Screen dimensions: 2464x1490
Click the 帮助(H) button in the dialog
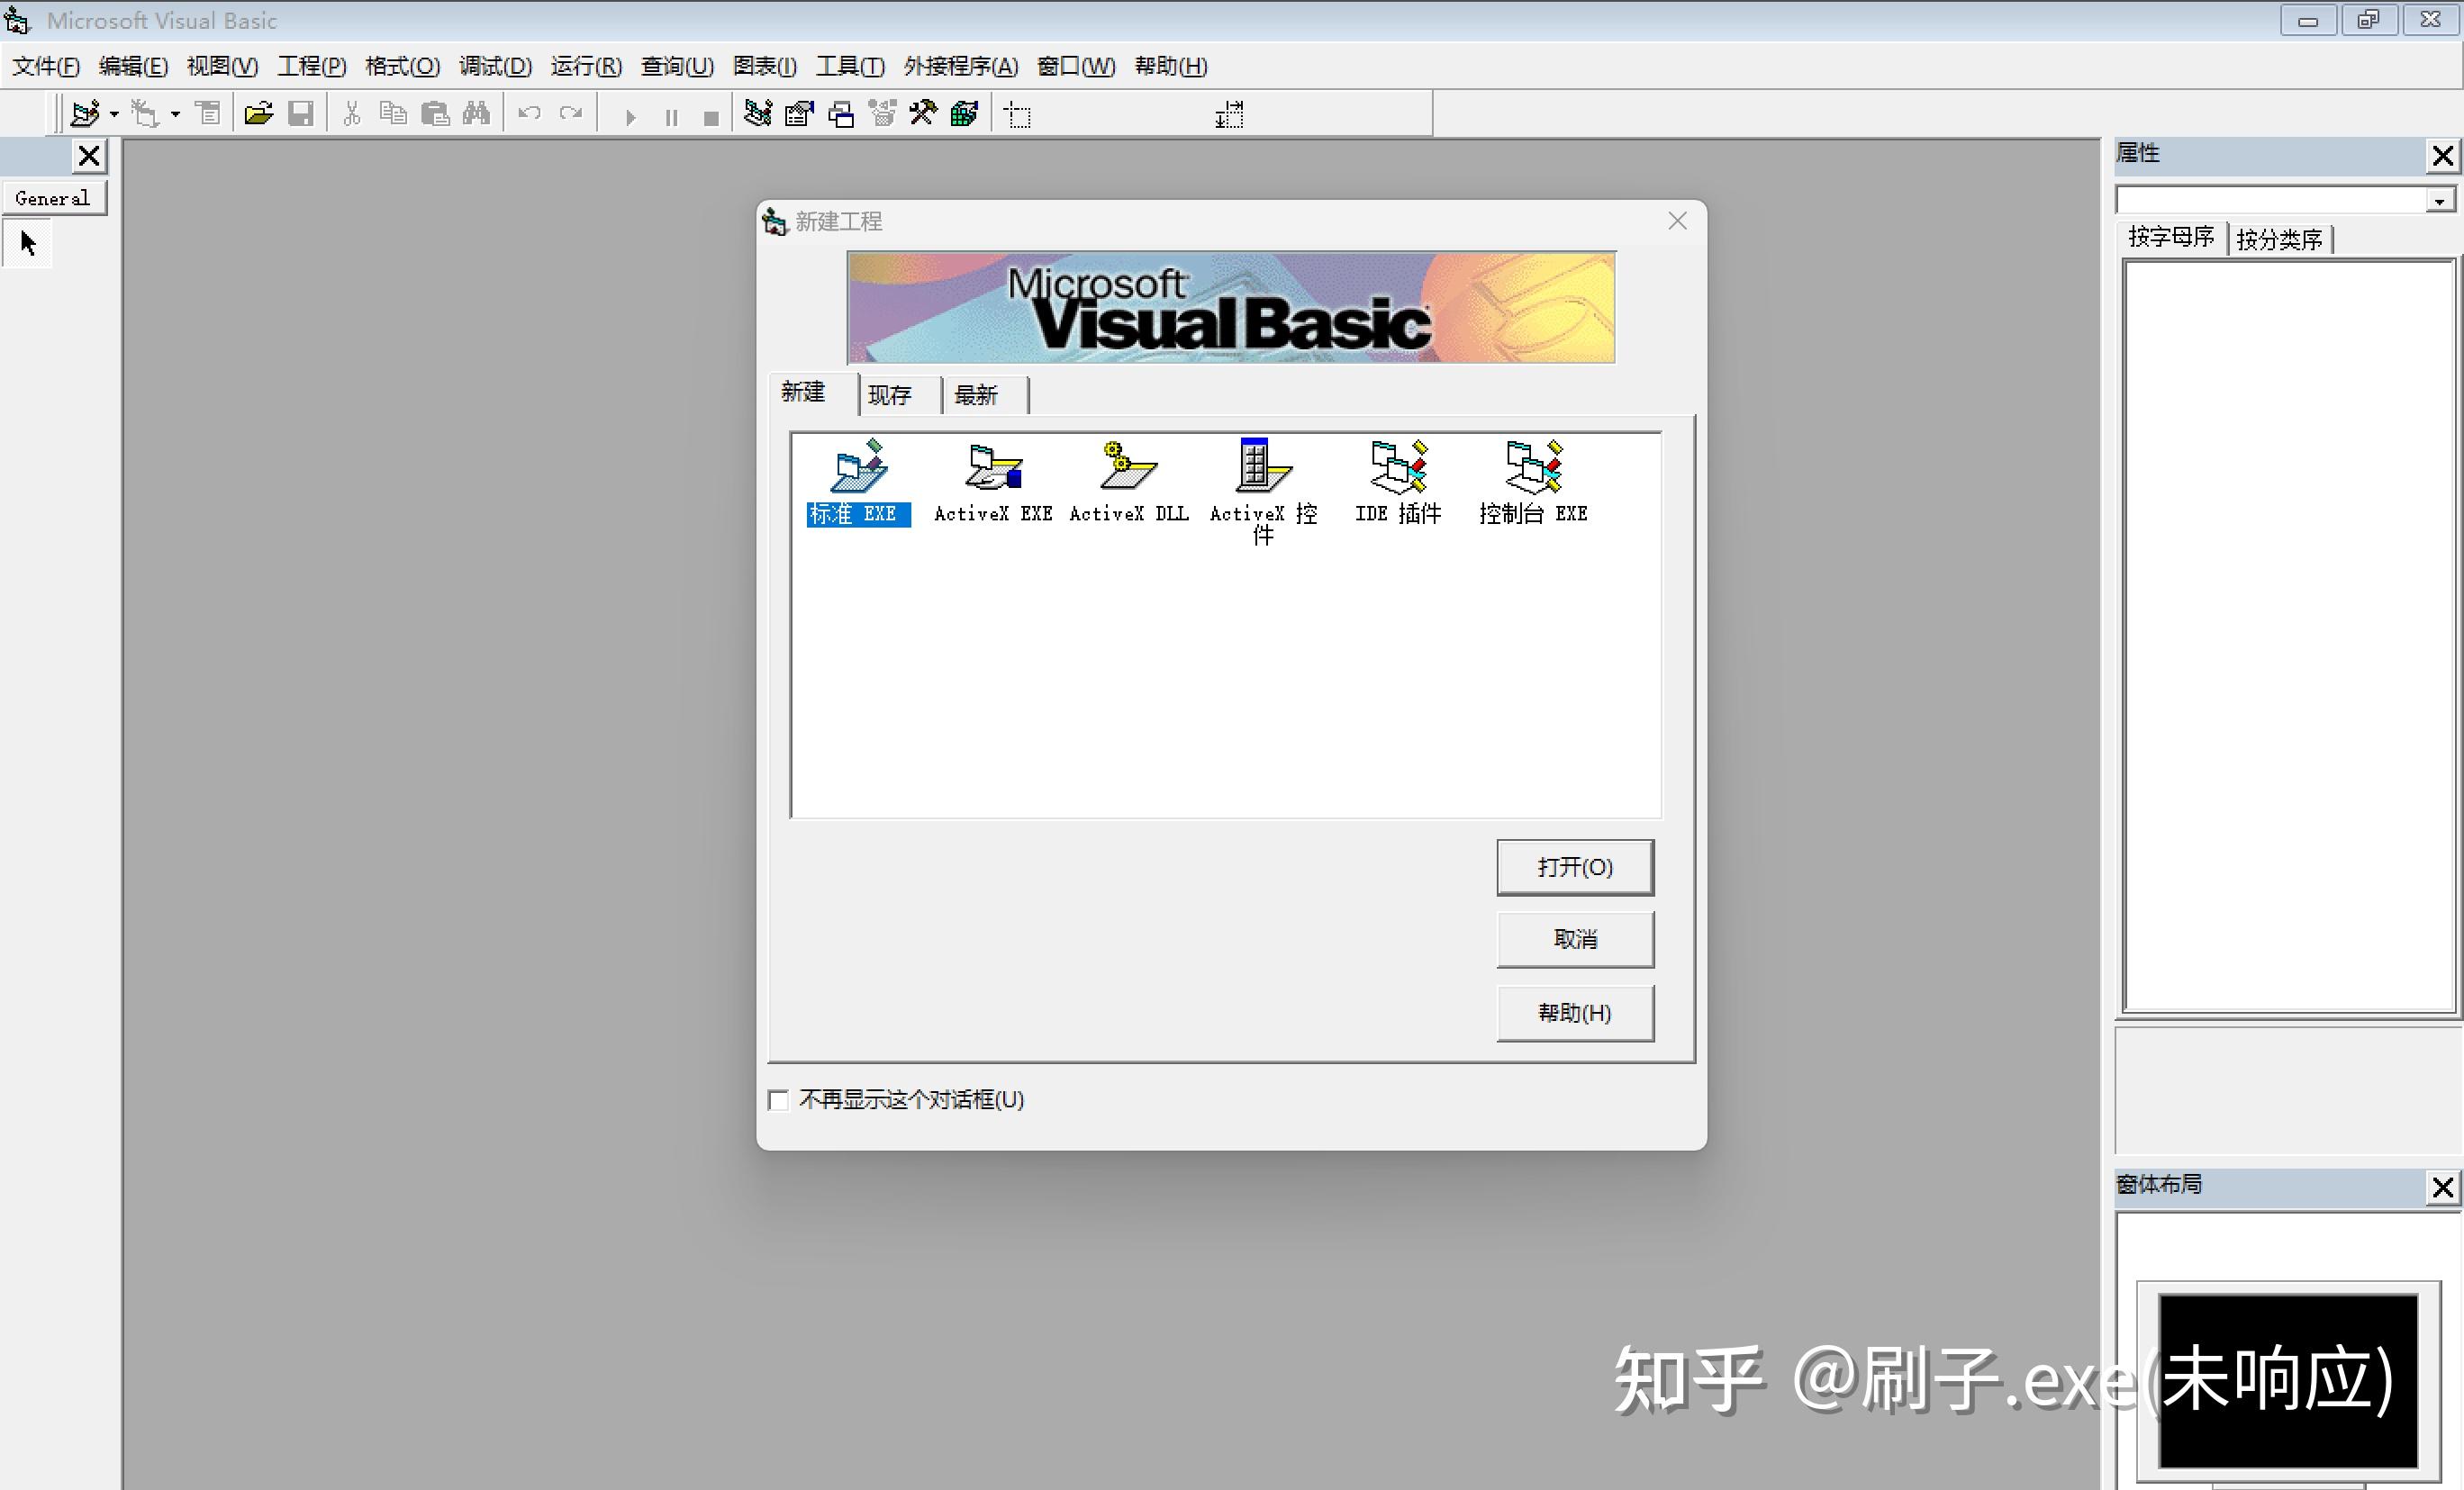[x=1575, y=1013]
